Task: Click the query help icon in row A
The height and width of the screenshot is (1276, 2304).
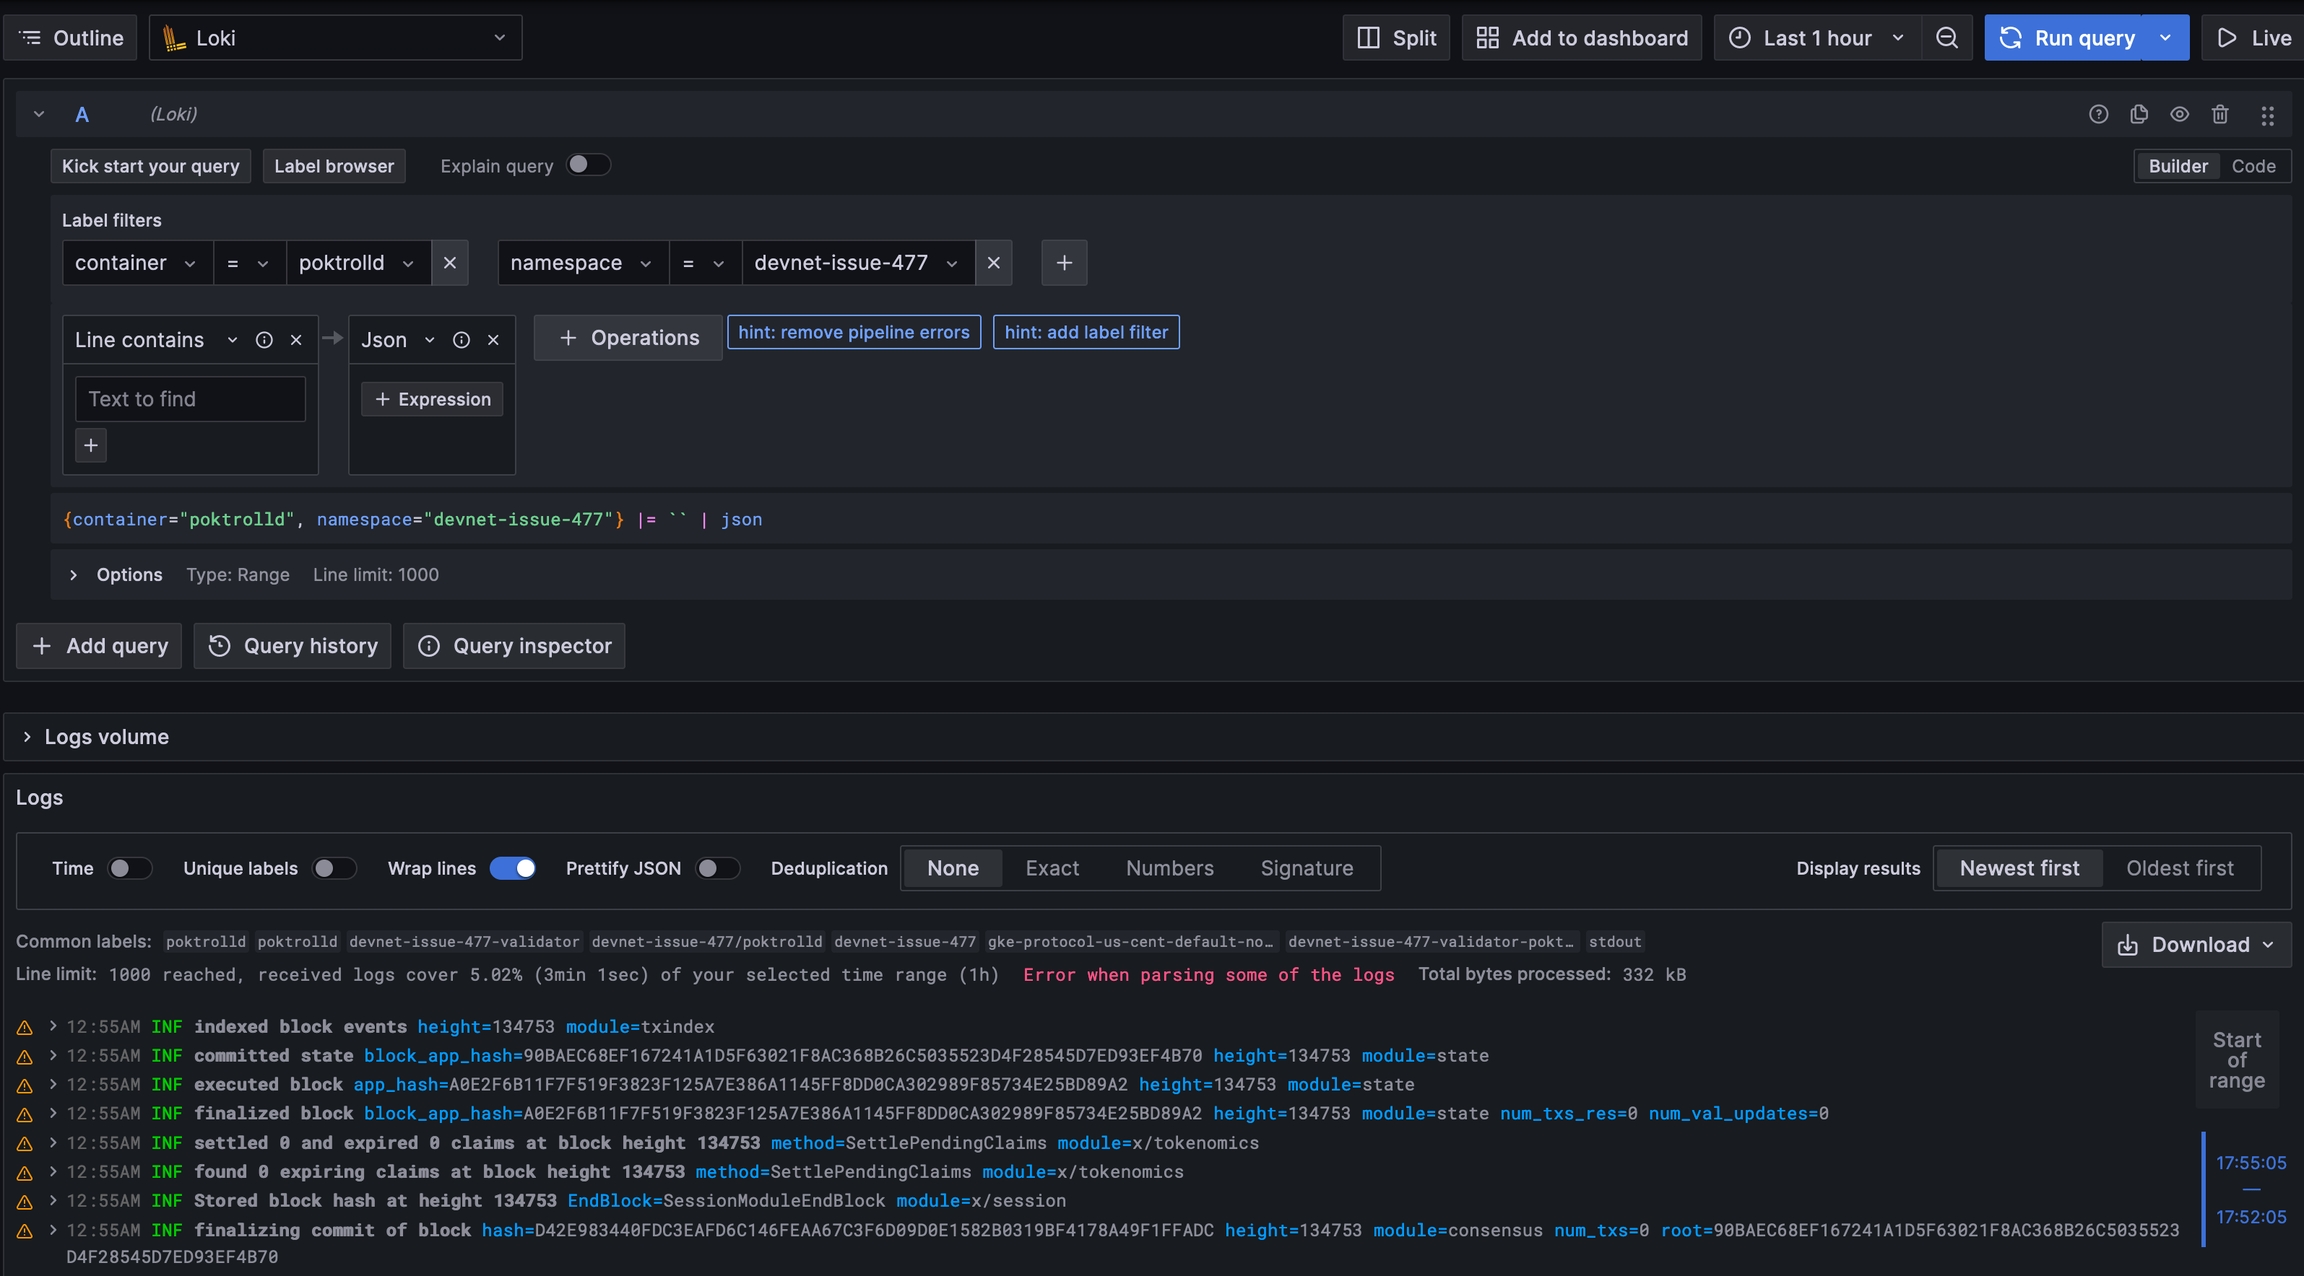Action: click(x=2098, y=114)
